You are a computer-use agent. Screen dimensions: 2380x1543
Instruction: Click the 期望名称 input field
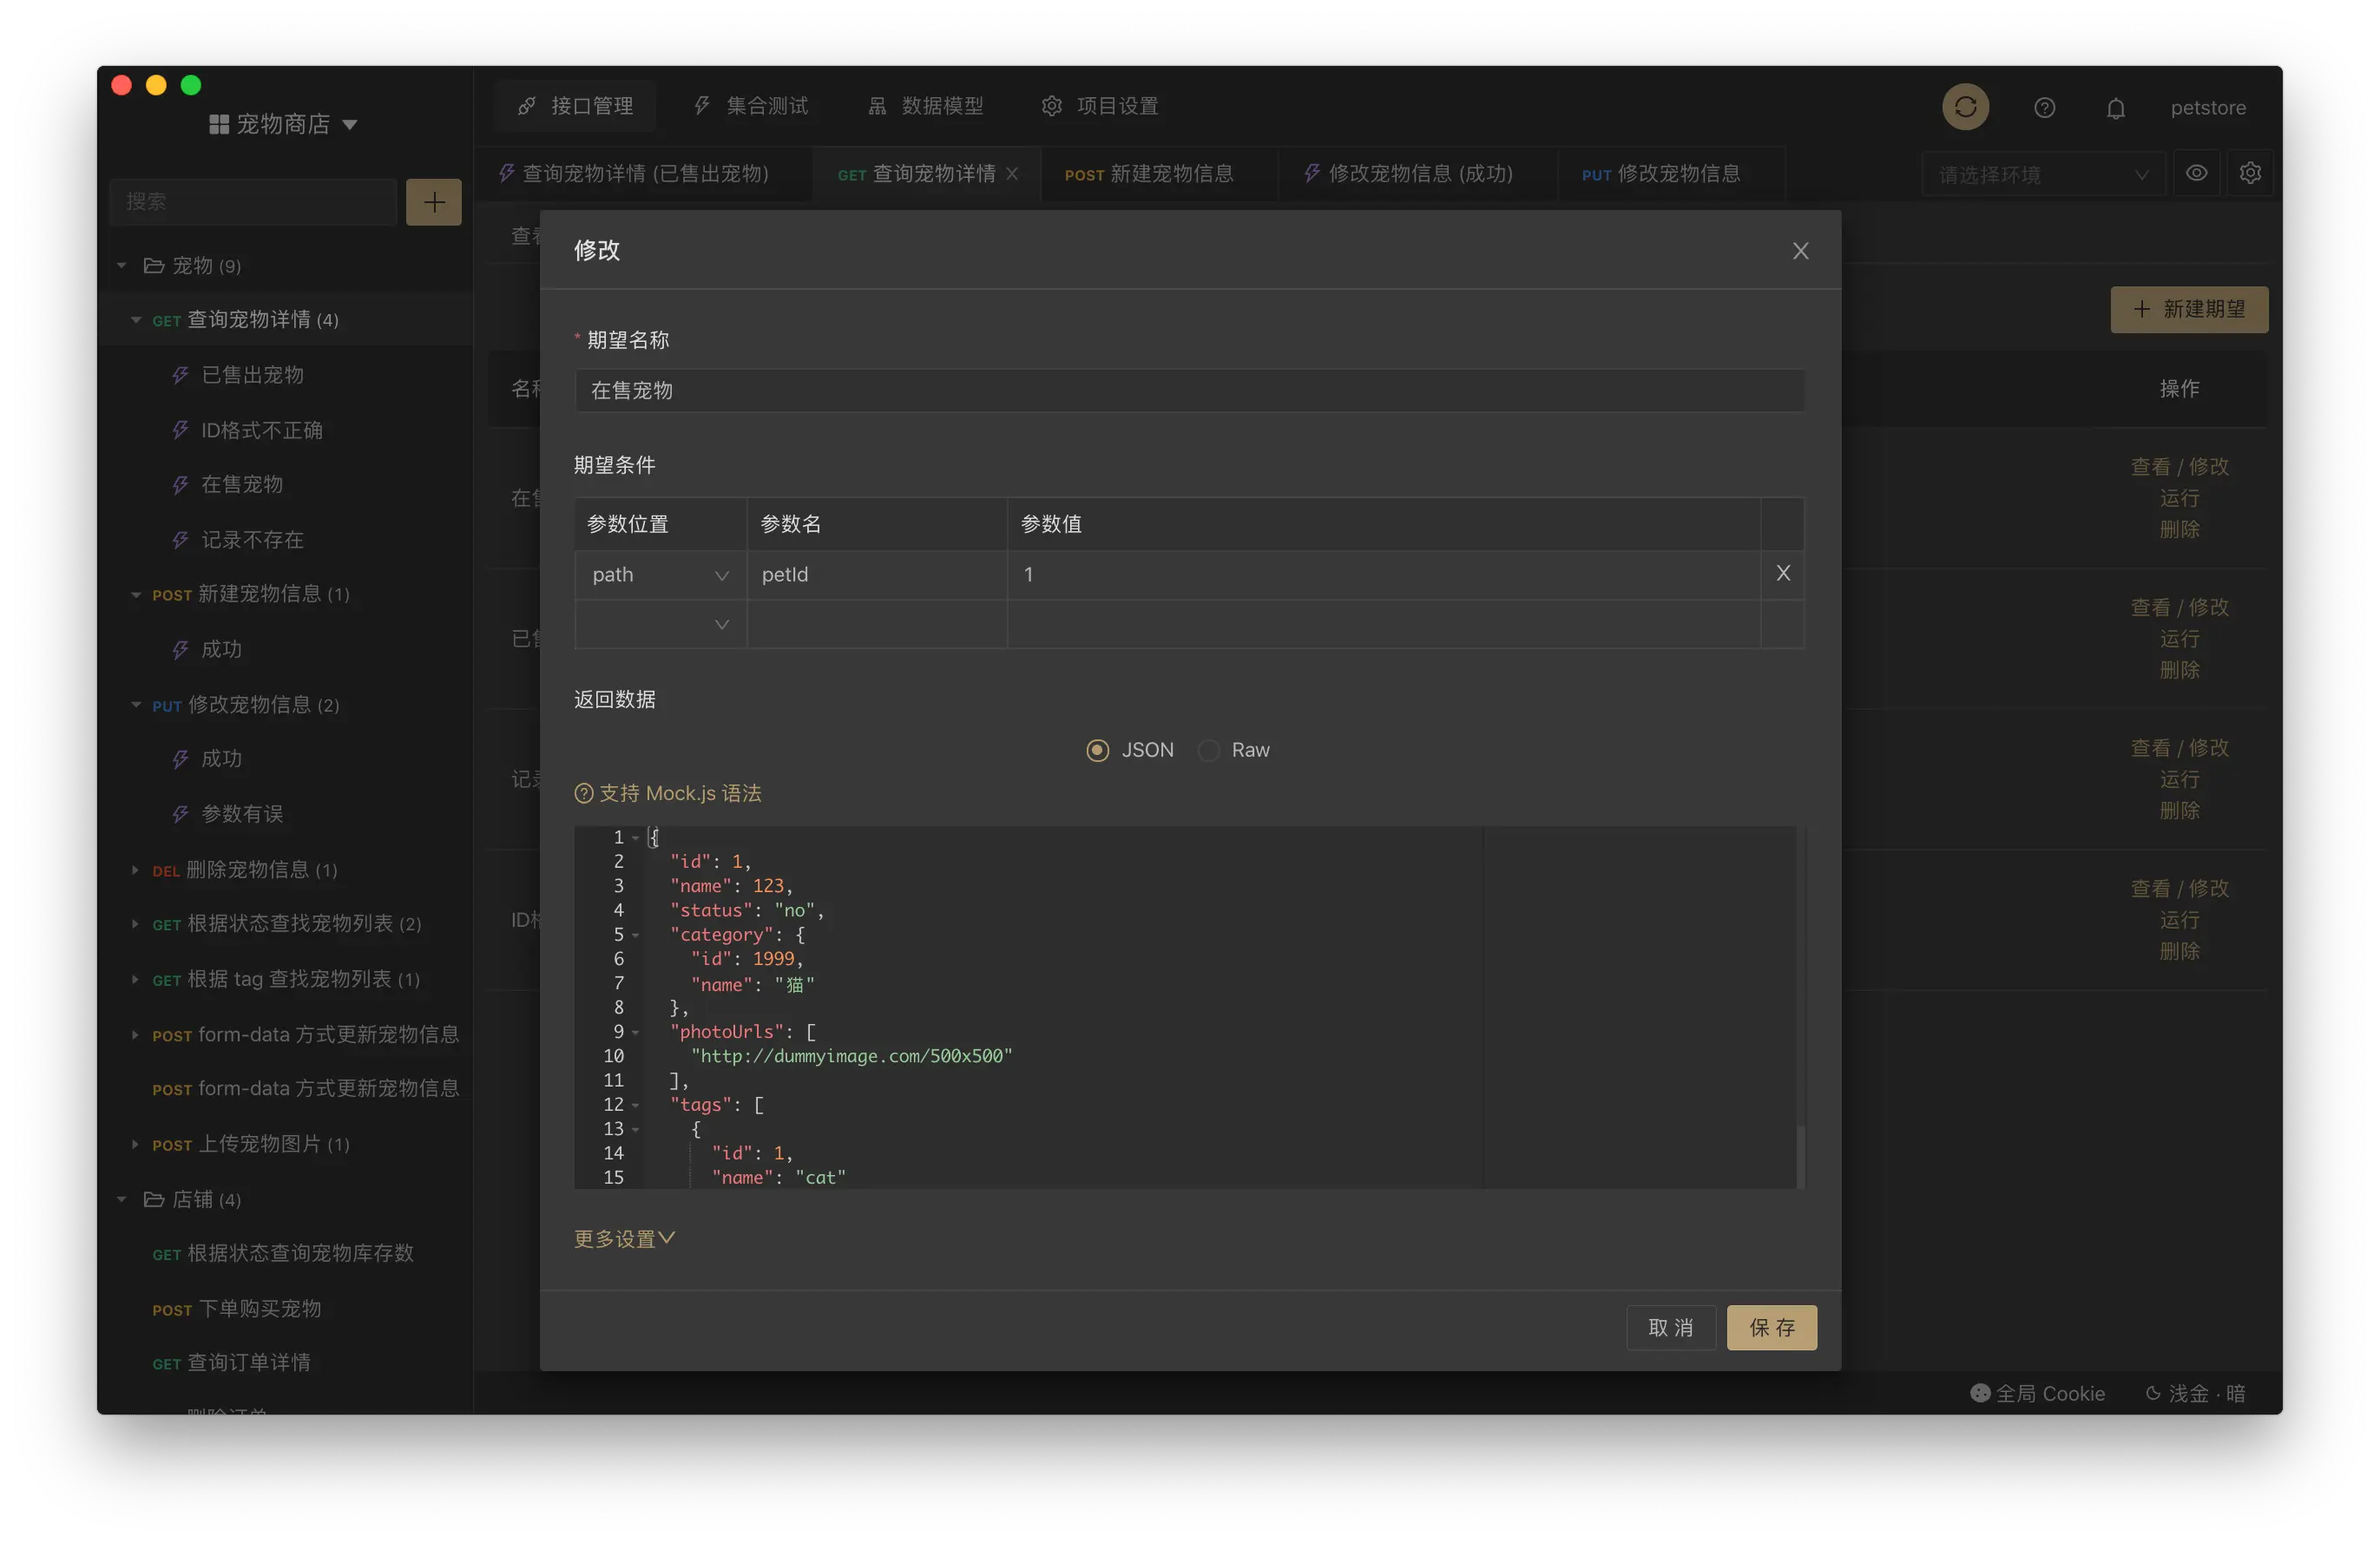(1188, 391)
